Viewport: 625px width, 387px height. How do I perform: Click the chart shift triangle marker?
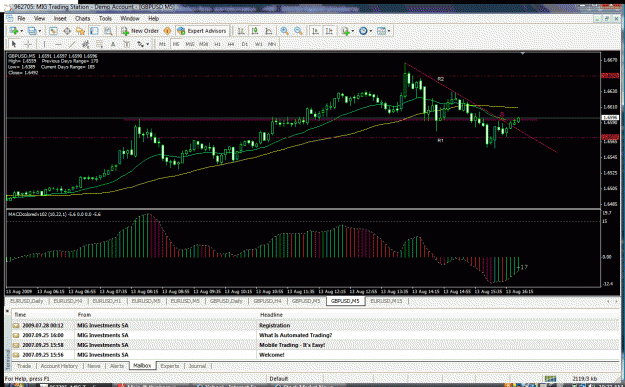[523, 53]
